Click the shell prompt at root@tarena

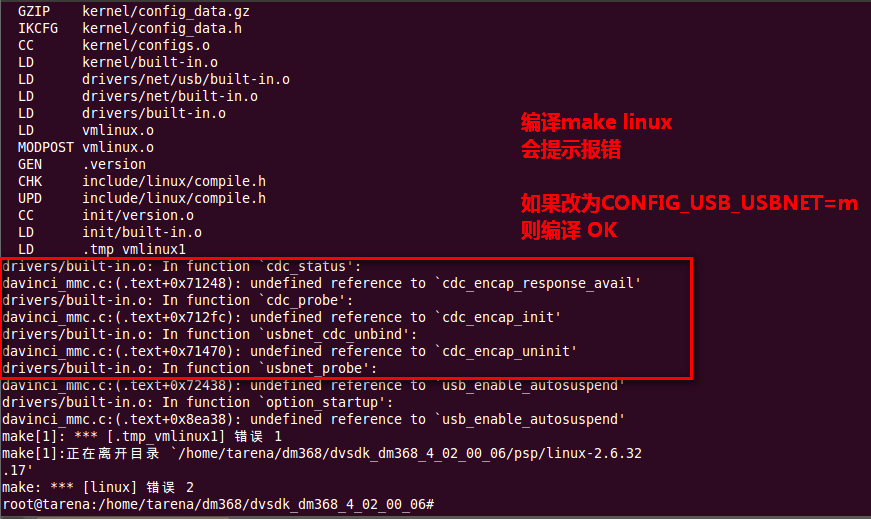pos(218,505)
